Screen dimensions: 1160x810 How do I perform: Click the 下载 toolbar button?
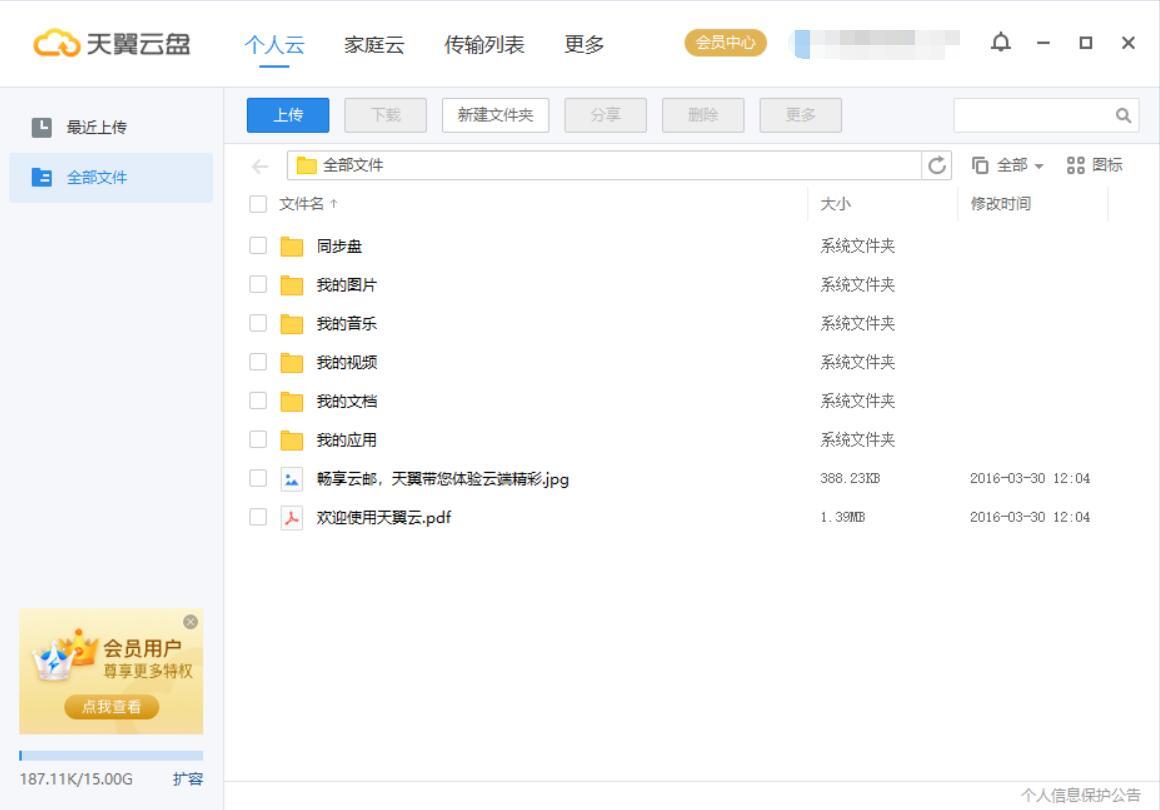pyautogui.click(x=385, y=115)
